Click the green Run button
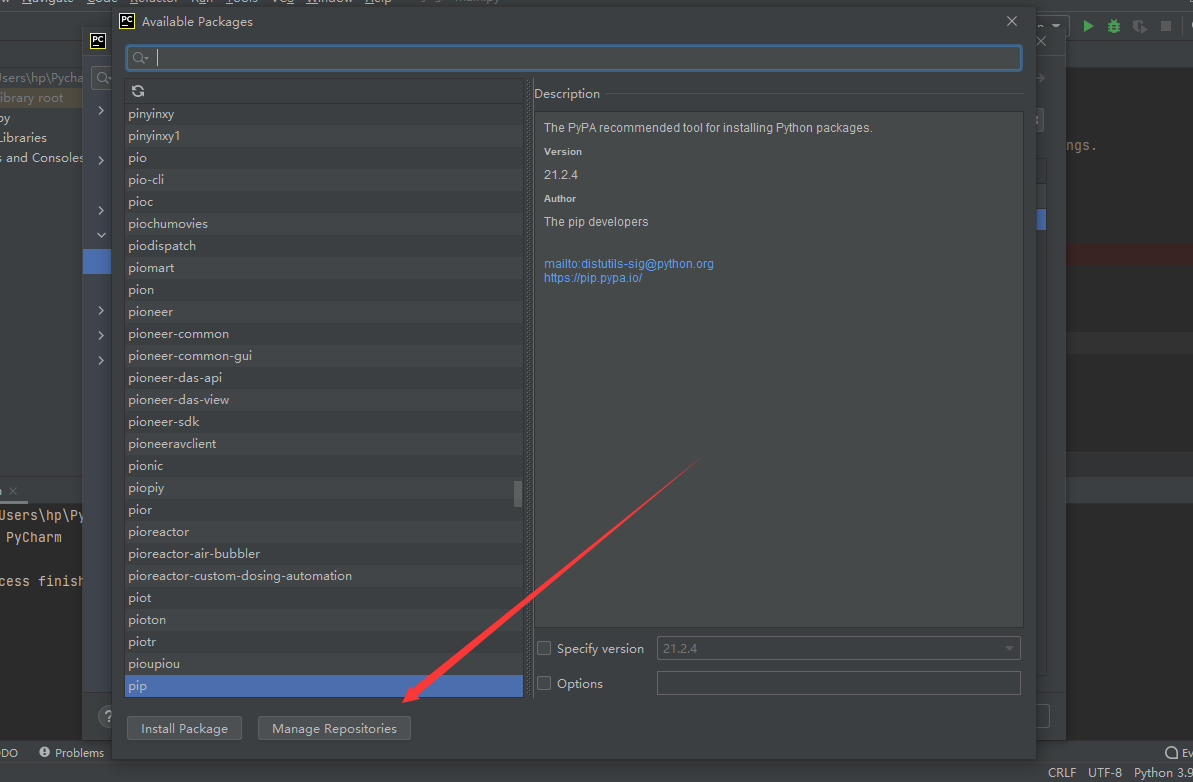 click(x=1088, y=26)
